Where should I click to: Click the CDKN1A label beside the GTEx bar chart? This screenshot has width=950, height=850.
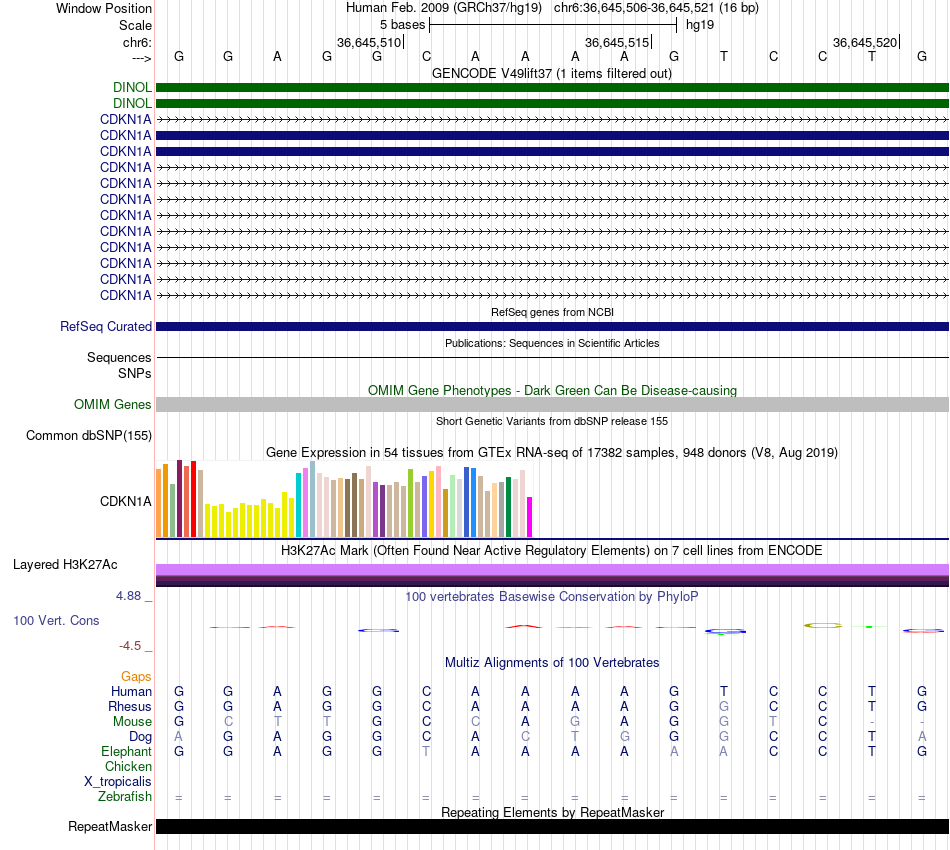click(125, 501)
